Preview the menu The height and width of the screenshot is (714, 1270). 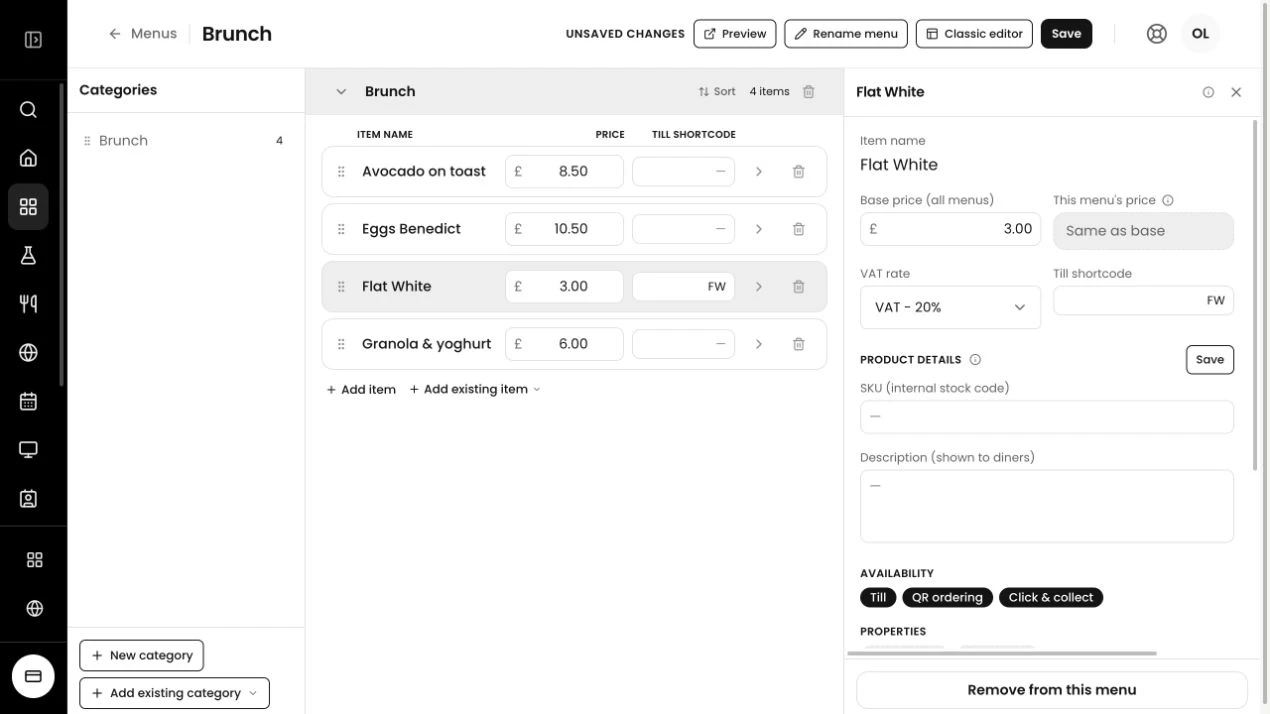(735, 34)
